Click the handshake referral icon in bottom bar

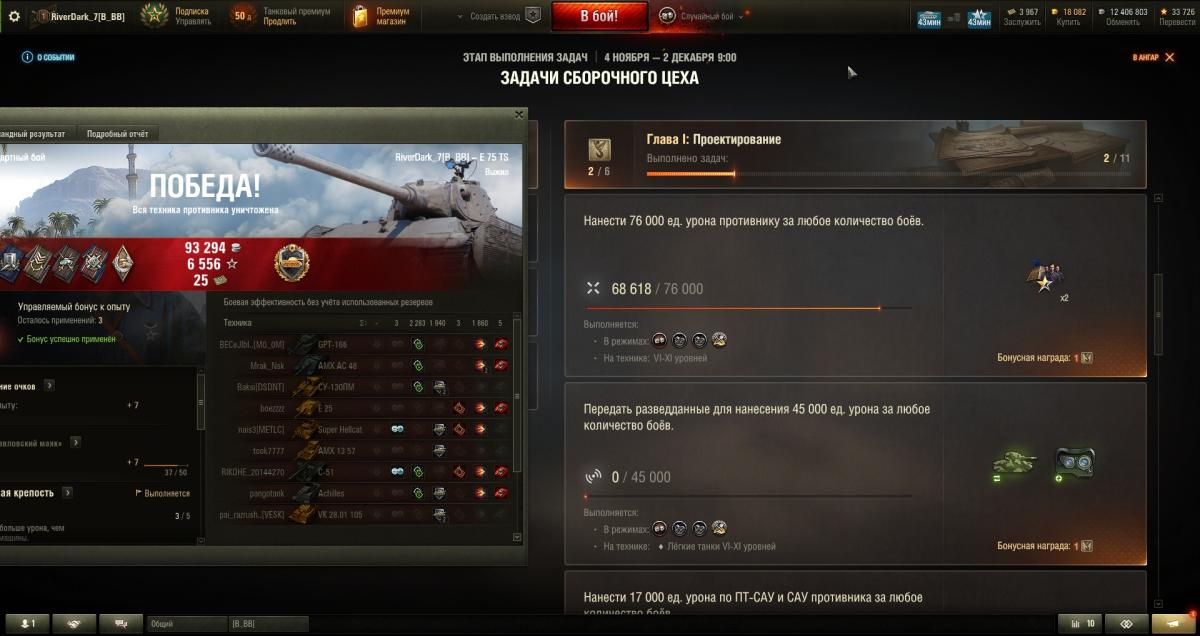pos(74,623)
